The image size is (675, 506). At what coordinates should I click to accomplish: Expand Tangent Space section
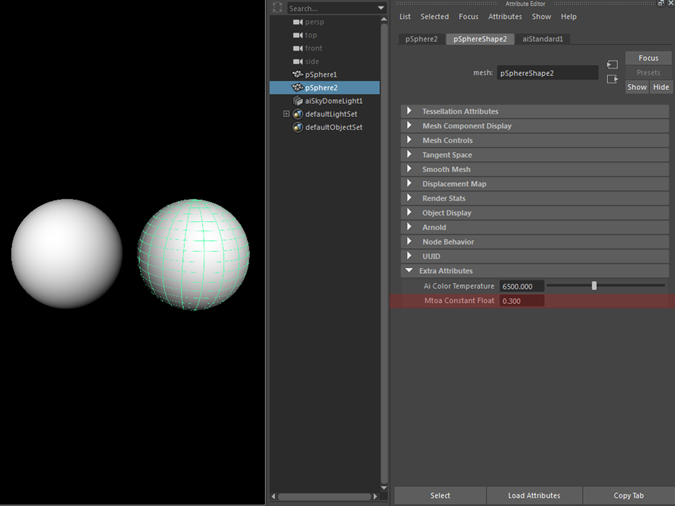(x=535, y=155)
